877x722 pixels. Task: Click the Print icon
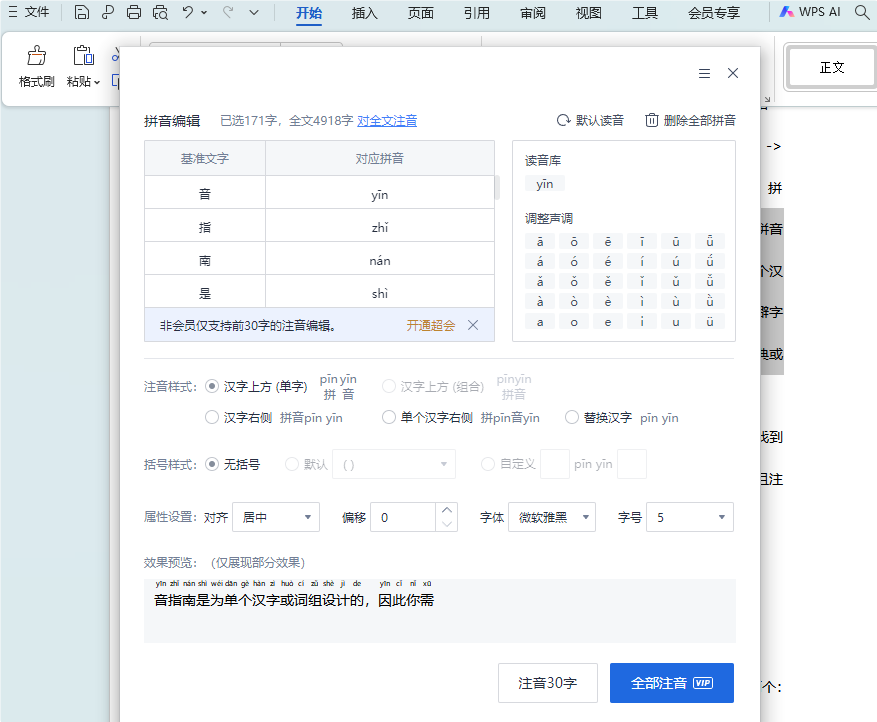click(x=134, y=12)
